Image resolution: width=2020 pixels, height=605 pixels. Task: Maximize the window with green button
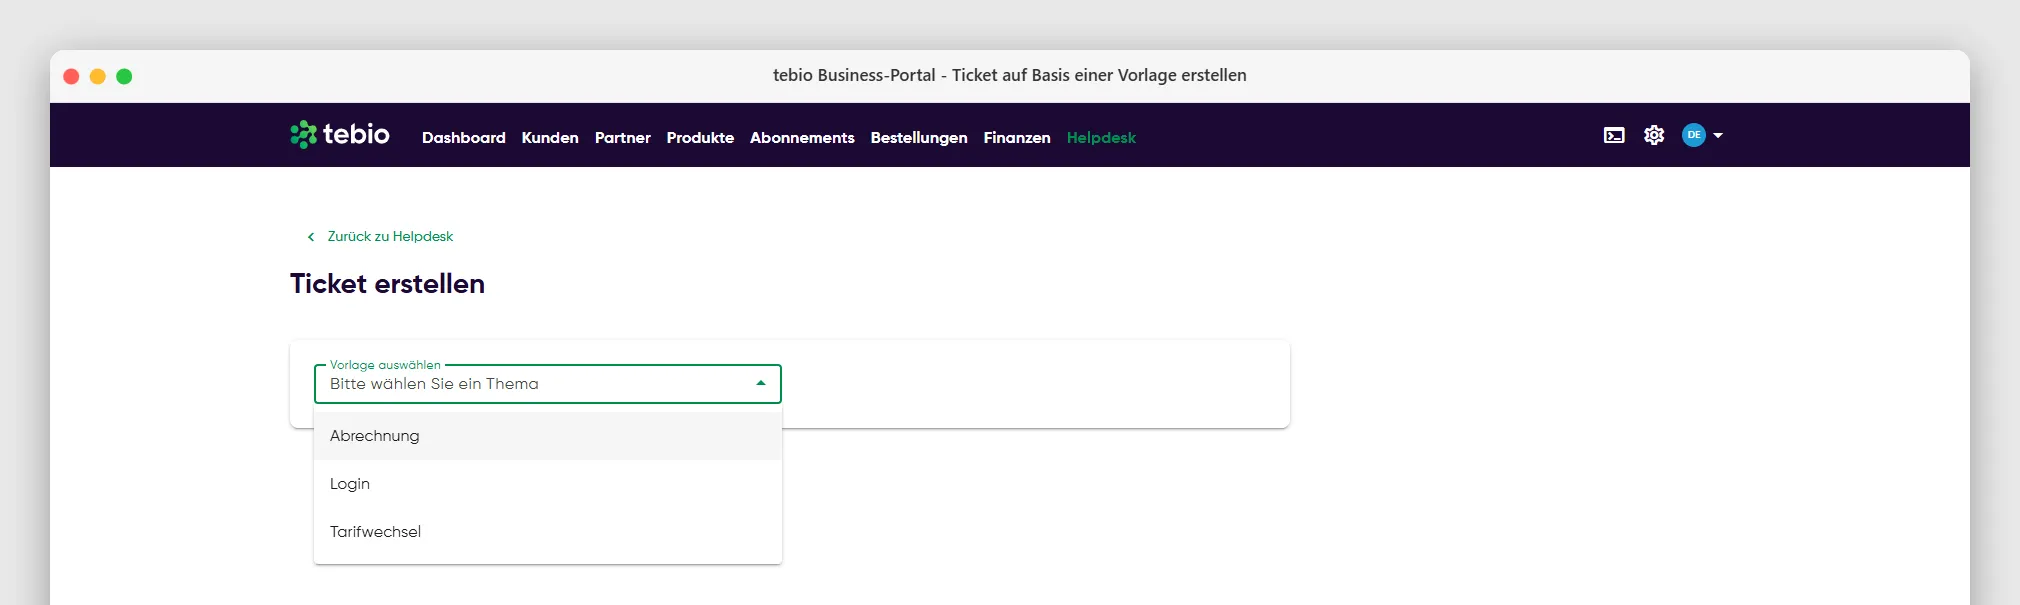click(x=124, y=76)
